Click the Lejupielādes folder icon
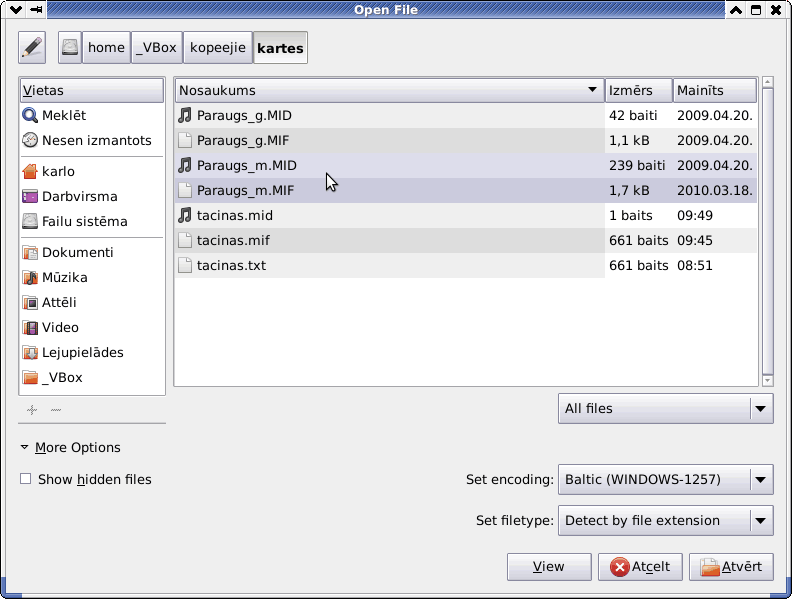This screenshot has height=599, width=792. point(30,353)
